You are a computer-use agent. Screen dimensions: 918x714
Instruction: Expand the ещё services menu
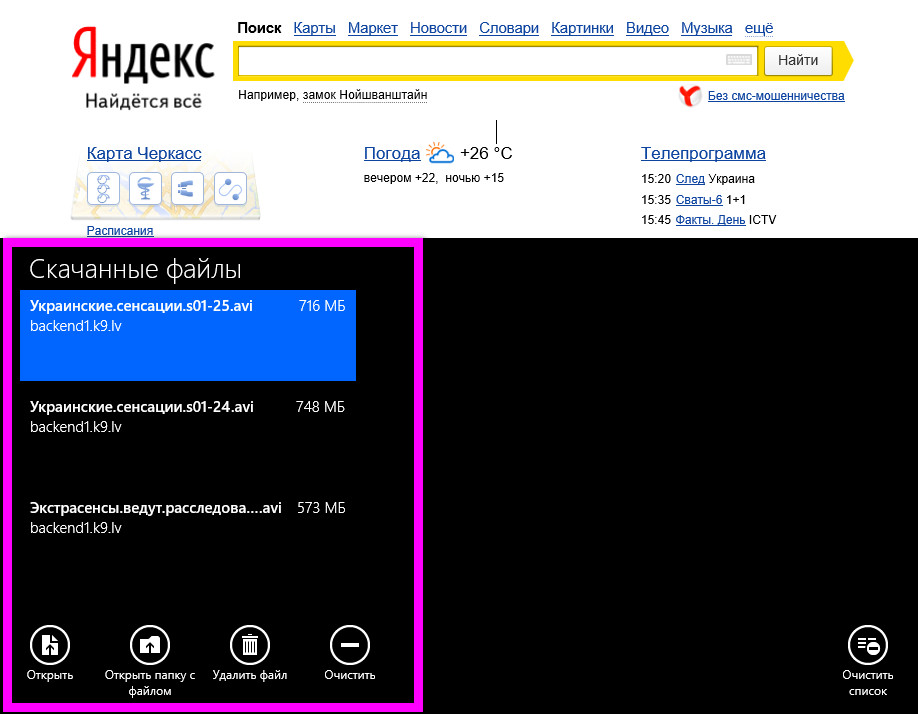point(759,28)
